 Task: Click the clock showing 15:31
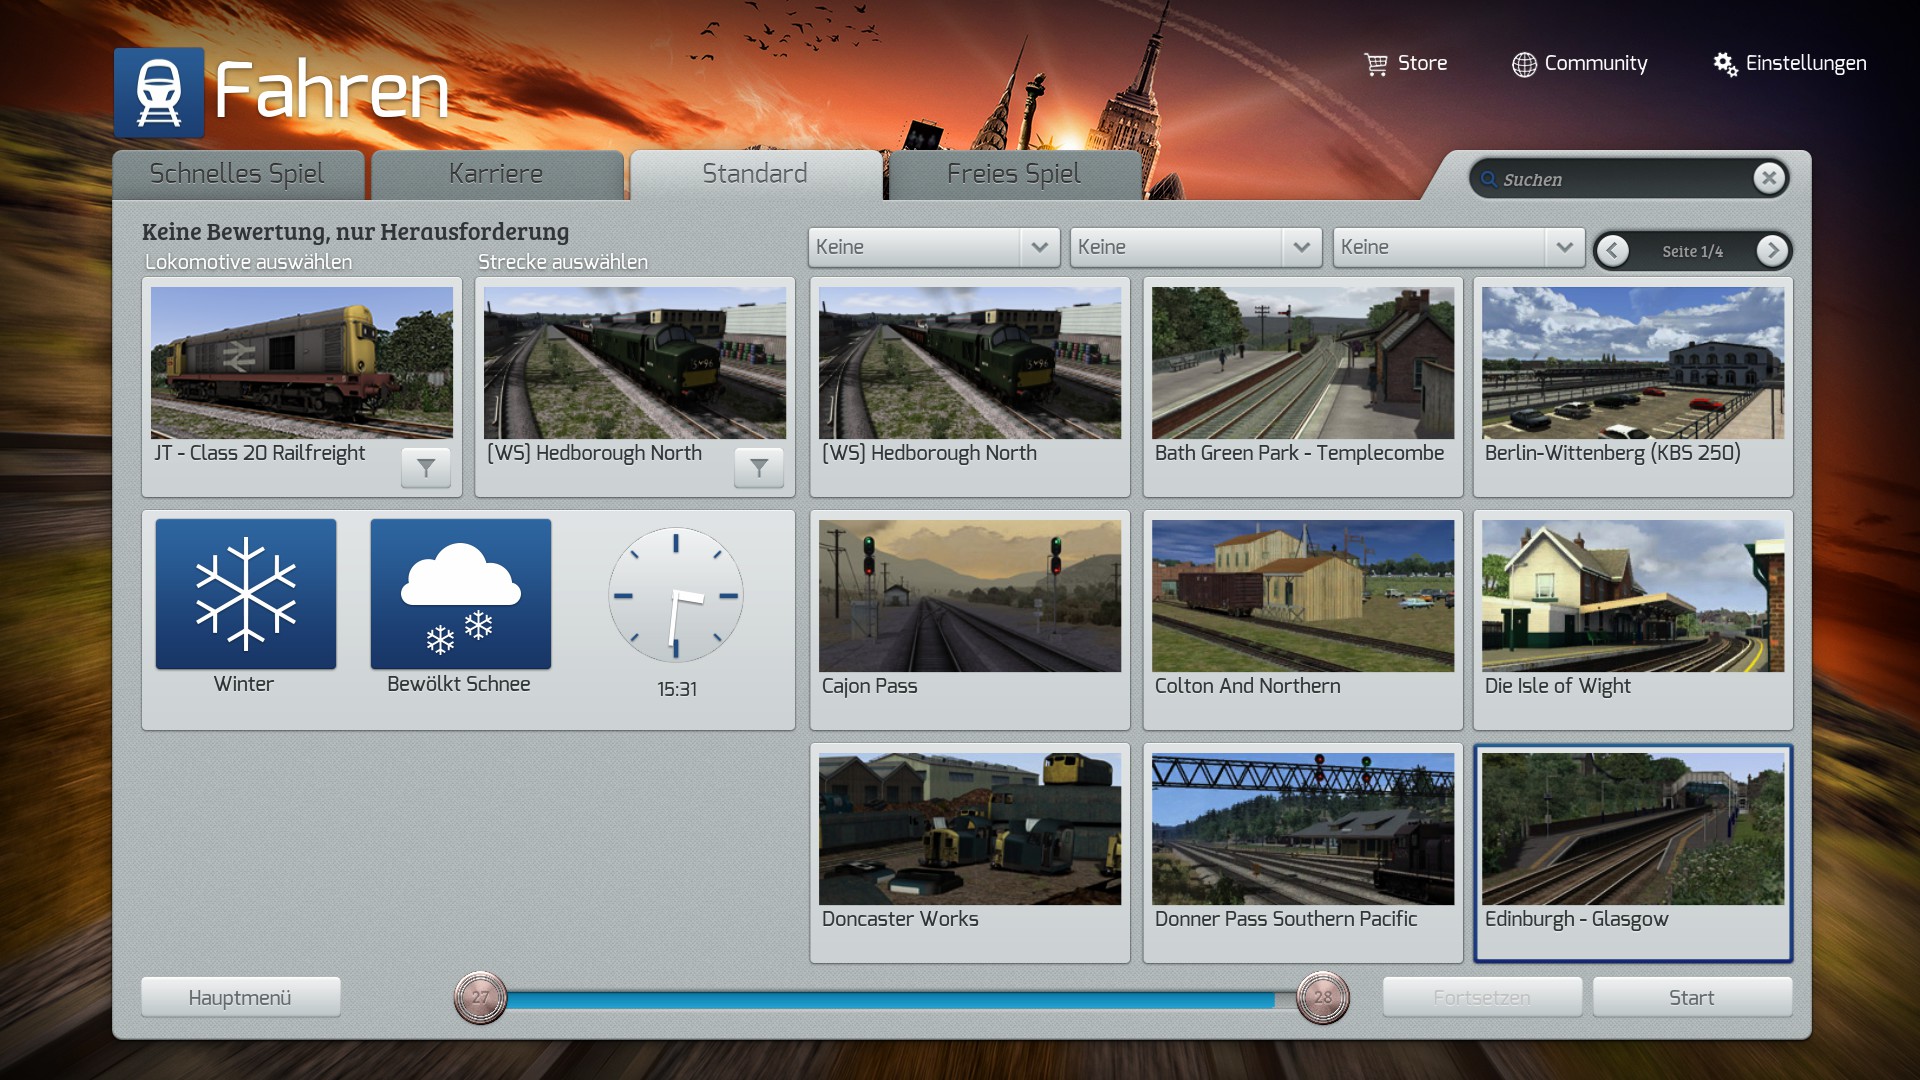(x=676, y=595)
